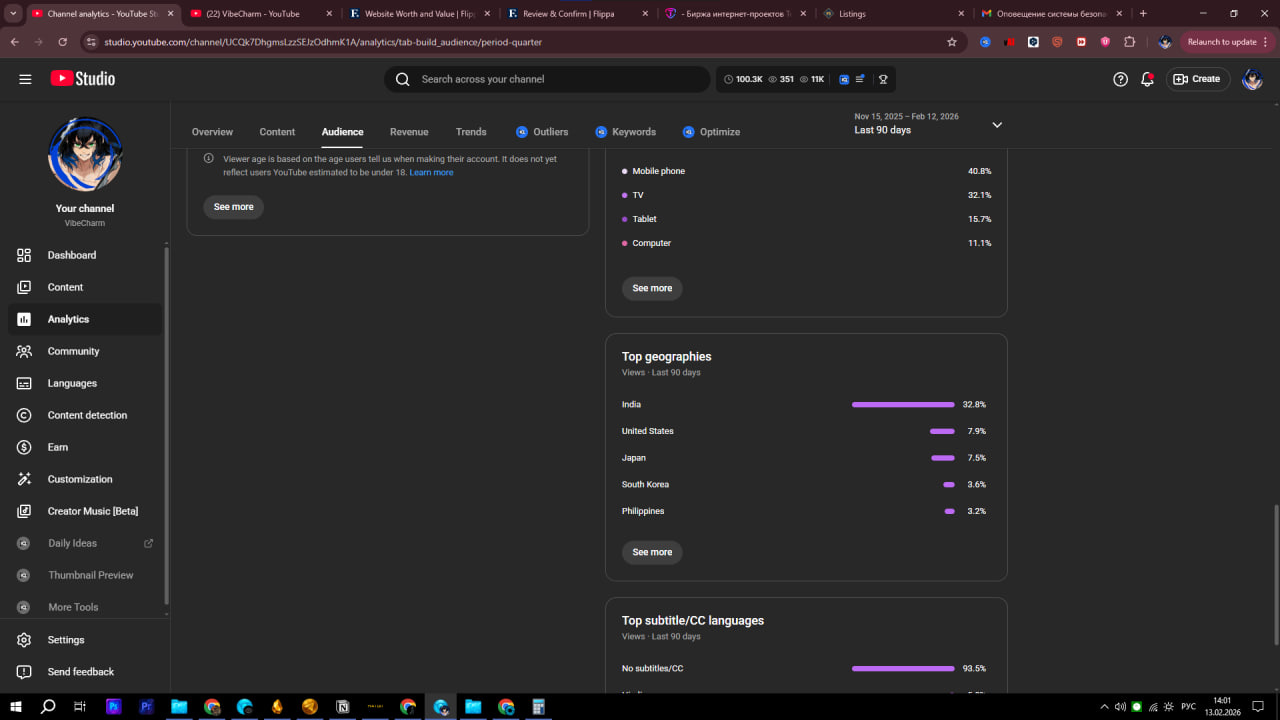Switch to the Review & Confirm Flippa tab
The width and height of the screenshot is (1280, 720).
click(x=578, y=14)
